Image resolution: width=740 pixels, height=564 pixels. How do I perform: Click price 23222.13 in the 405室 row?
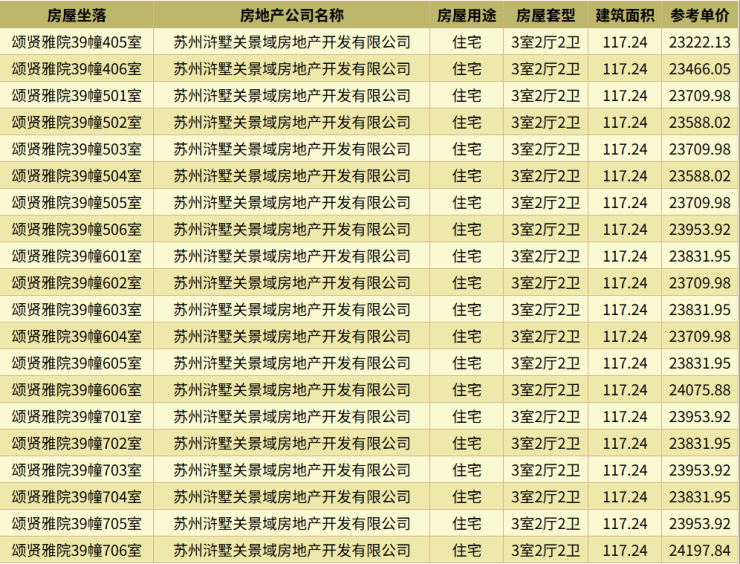click(x=700, y=42)
